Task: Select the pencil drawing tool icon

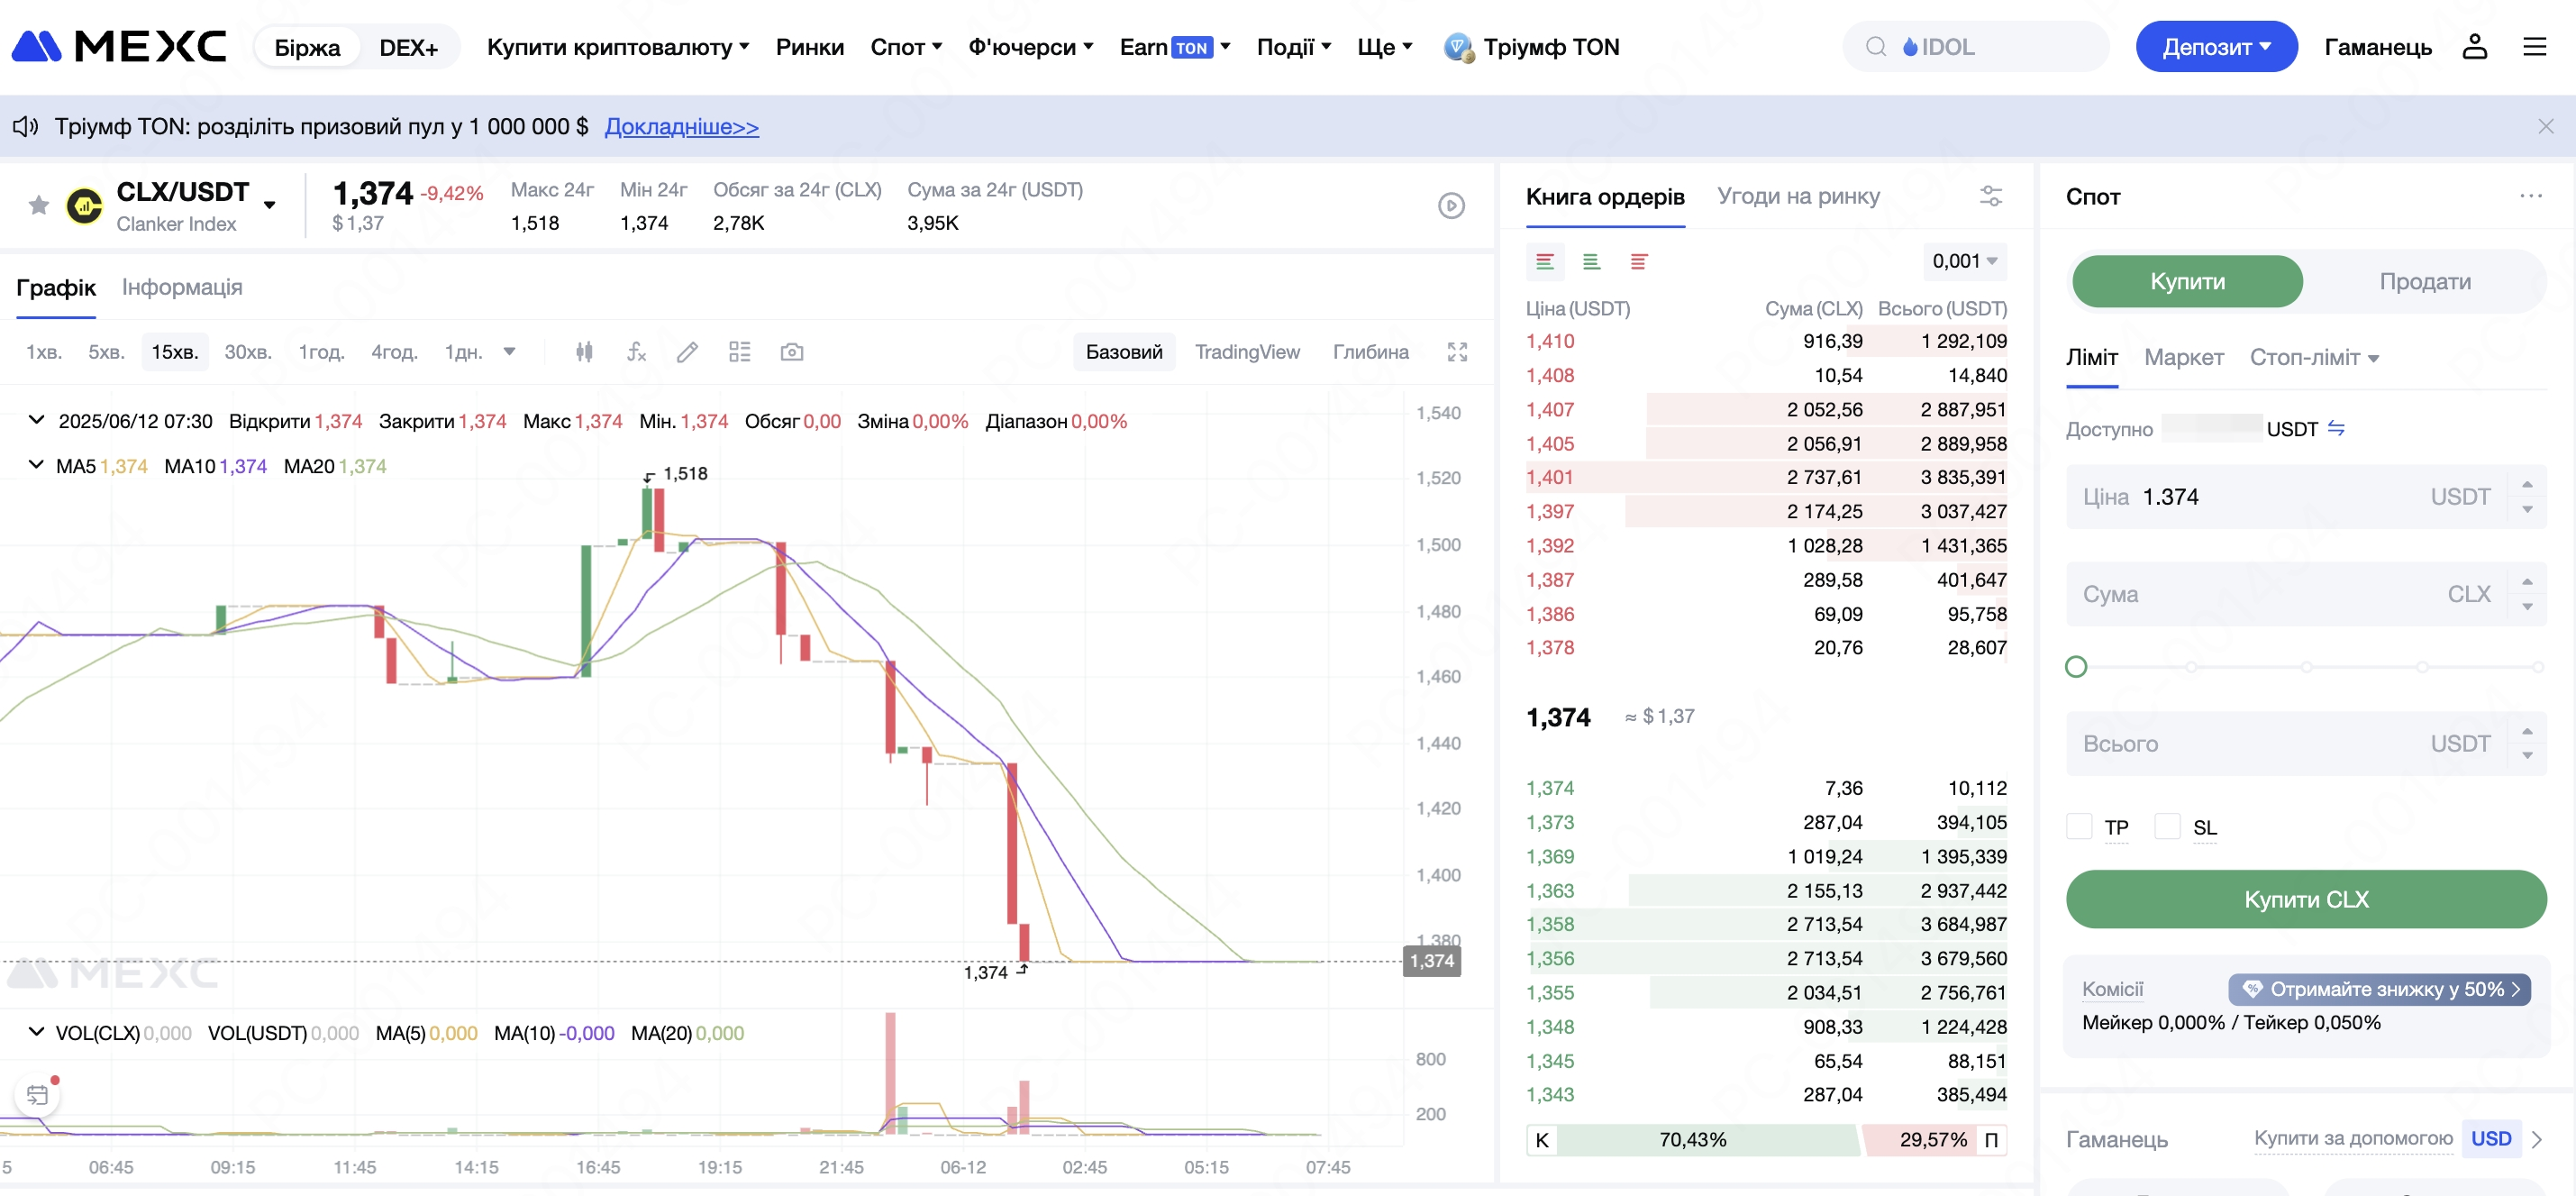Action: coord(687,352)
